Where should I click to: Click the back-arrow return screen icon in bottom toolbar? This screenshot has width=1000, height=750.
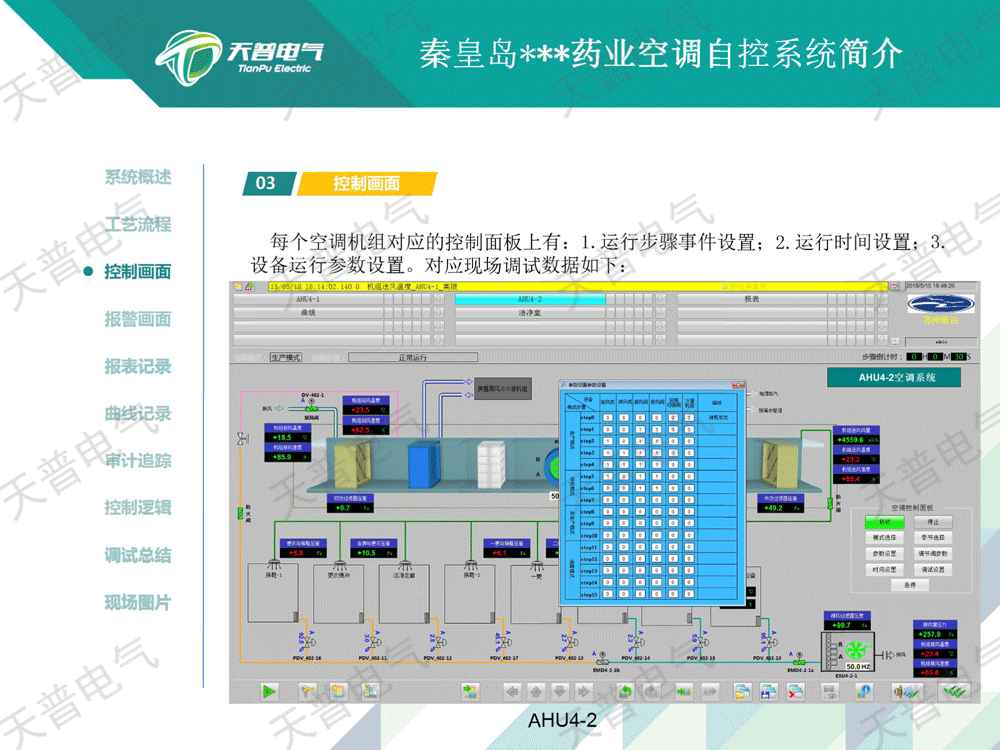(624, 691)
